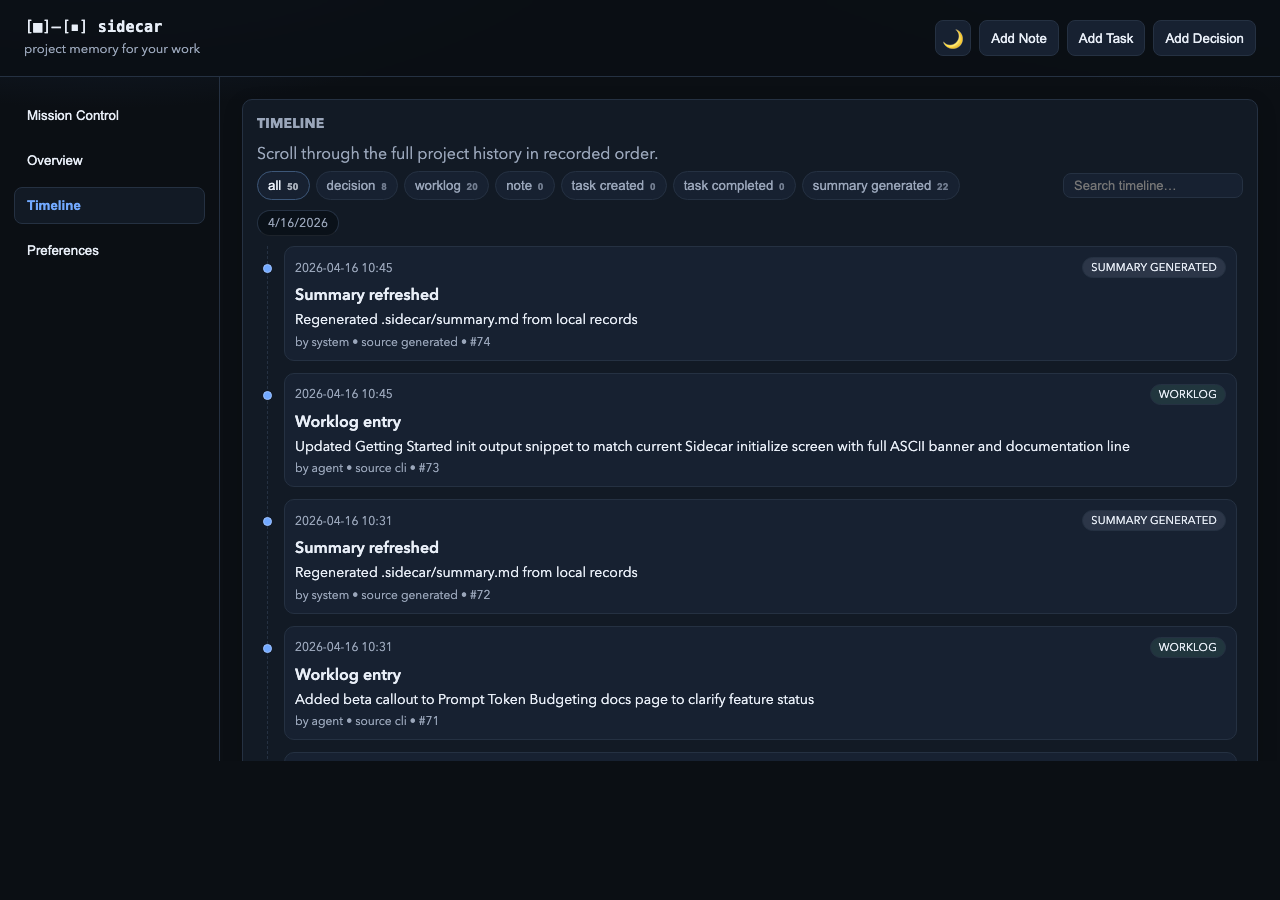1280x900 pixels.
Task: Click 'Added beta callout to Prompt Token' text
Action: pos(554,700)
